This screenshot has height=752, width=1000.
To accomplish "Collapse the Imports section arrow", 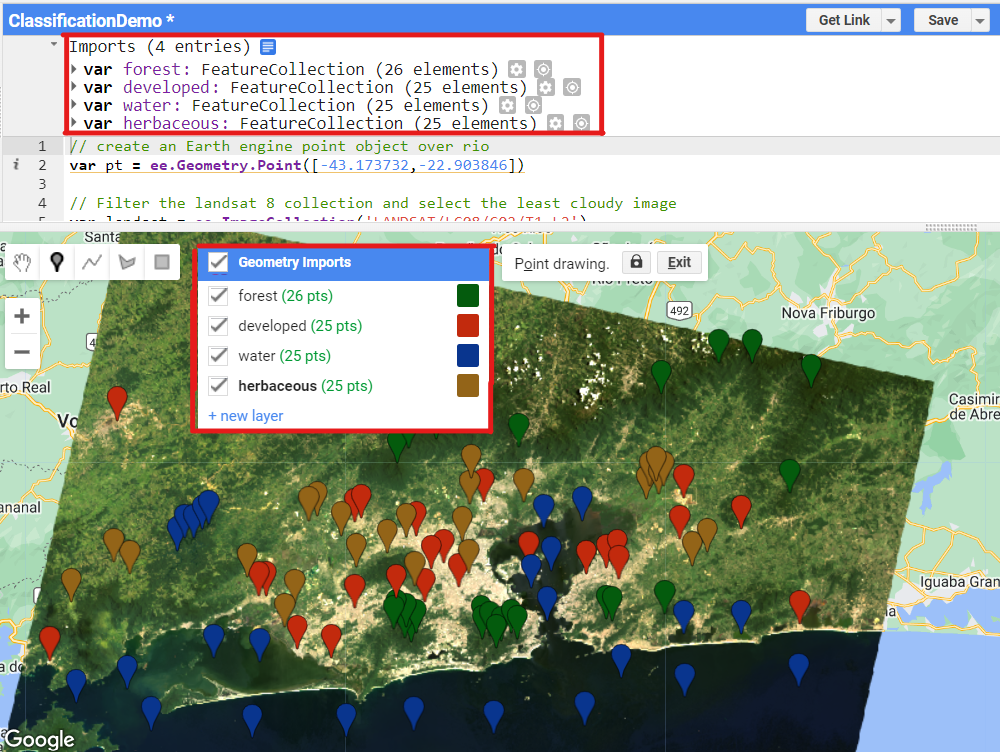I will coord(54,45).
